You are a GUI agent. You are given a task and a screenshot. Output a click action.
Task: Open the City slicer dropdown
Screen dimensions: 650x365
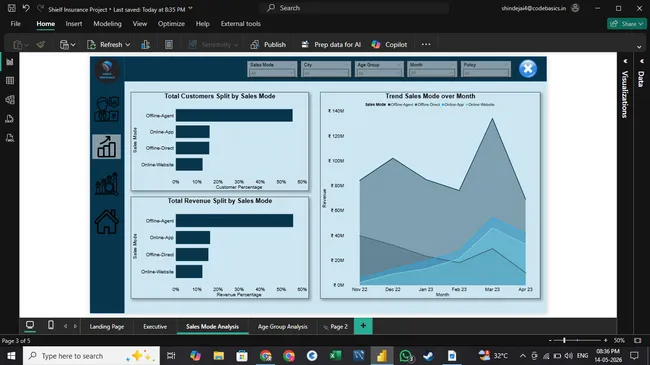tap(325, 73)
